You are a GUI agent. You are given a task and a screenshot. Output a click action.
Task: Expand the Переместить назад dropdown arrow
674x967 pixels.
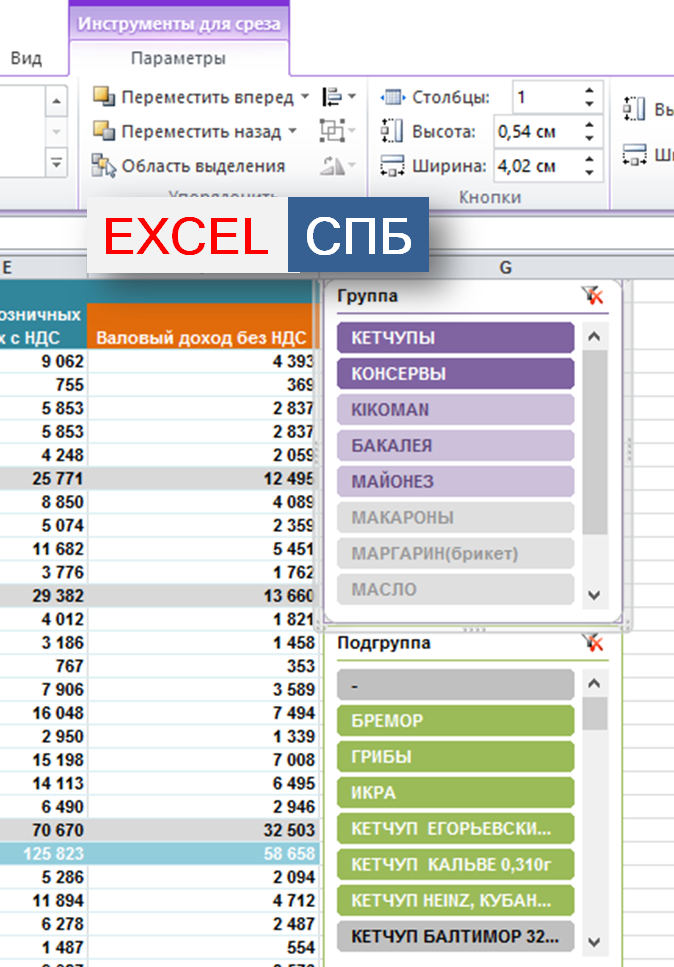point(292,132)
